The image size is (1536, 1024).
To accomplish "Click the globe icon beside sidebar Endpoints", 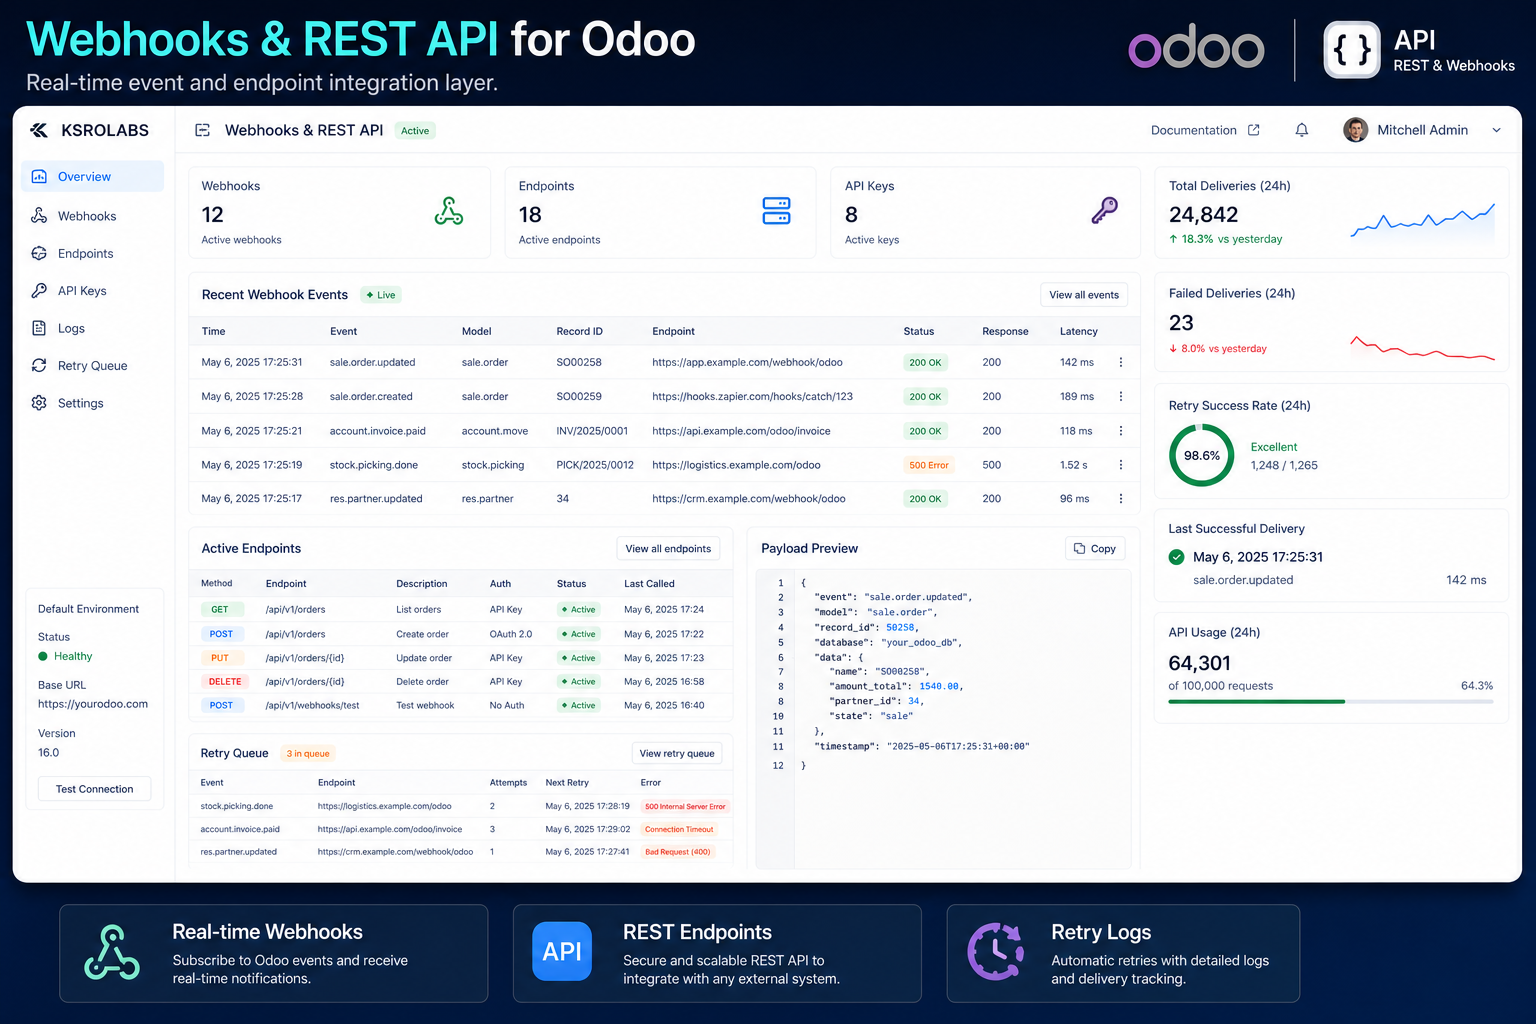I will pos(39,253).
